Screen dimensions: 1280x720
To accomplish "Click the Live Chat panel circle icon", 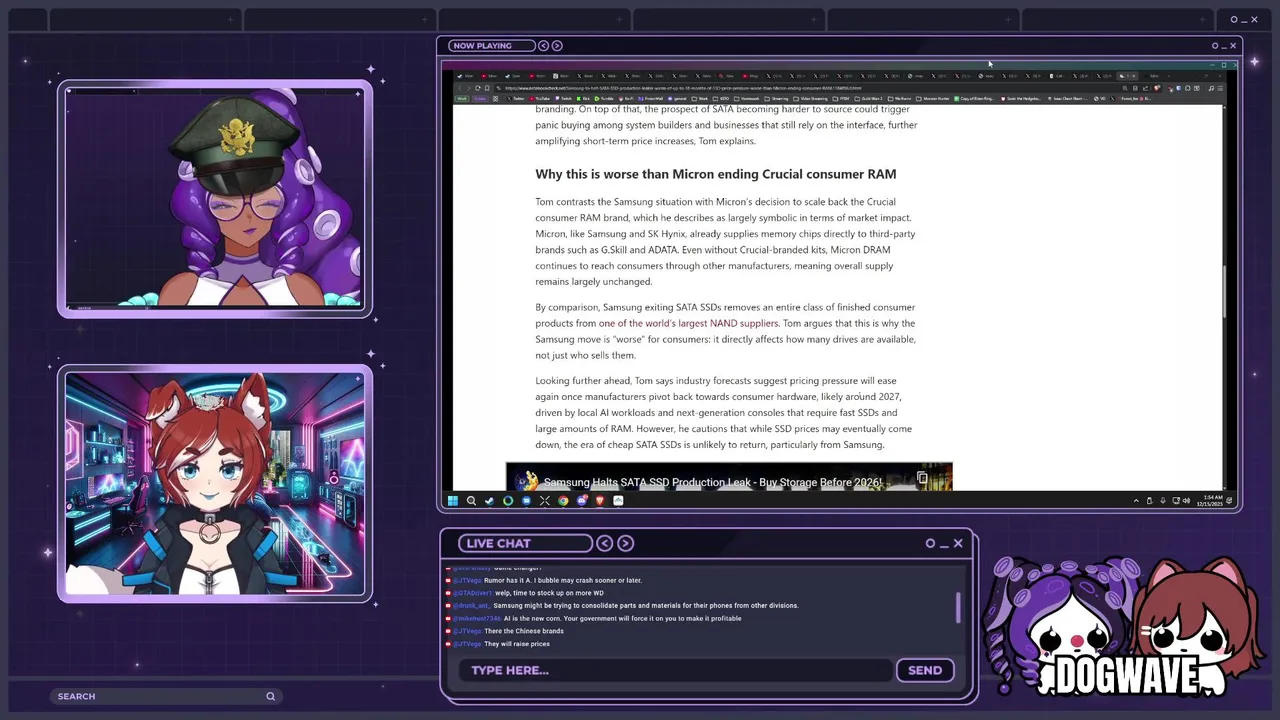I will coord(930,543).
